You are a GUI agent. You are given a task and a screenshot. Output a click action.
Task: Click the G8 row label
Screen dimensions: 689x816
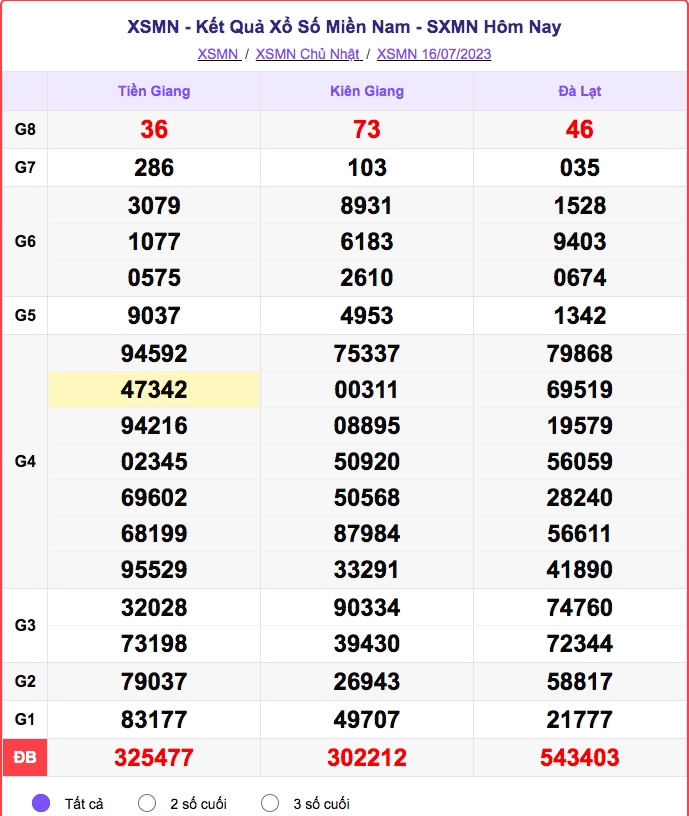[25, 129]
